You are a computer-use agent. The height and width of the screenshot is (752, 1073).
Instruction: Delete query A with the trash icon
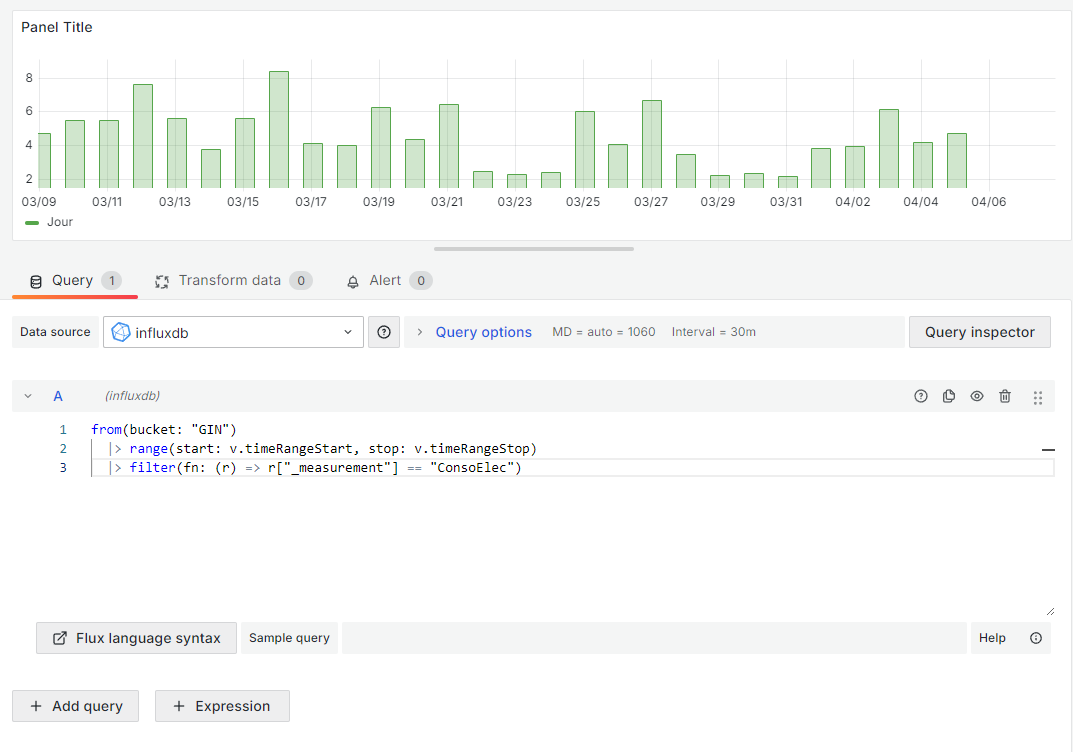click(x=1005, y=396)
